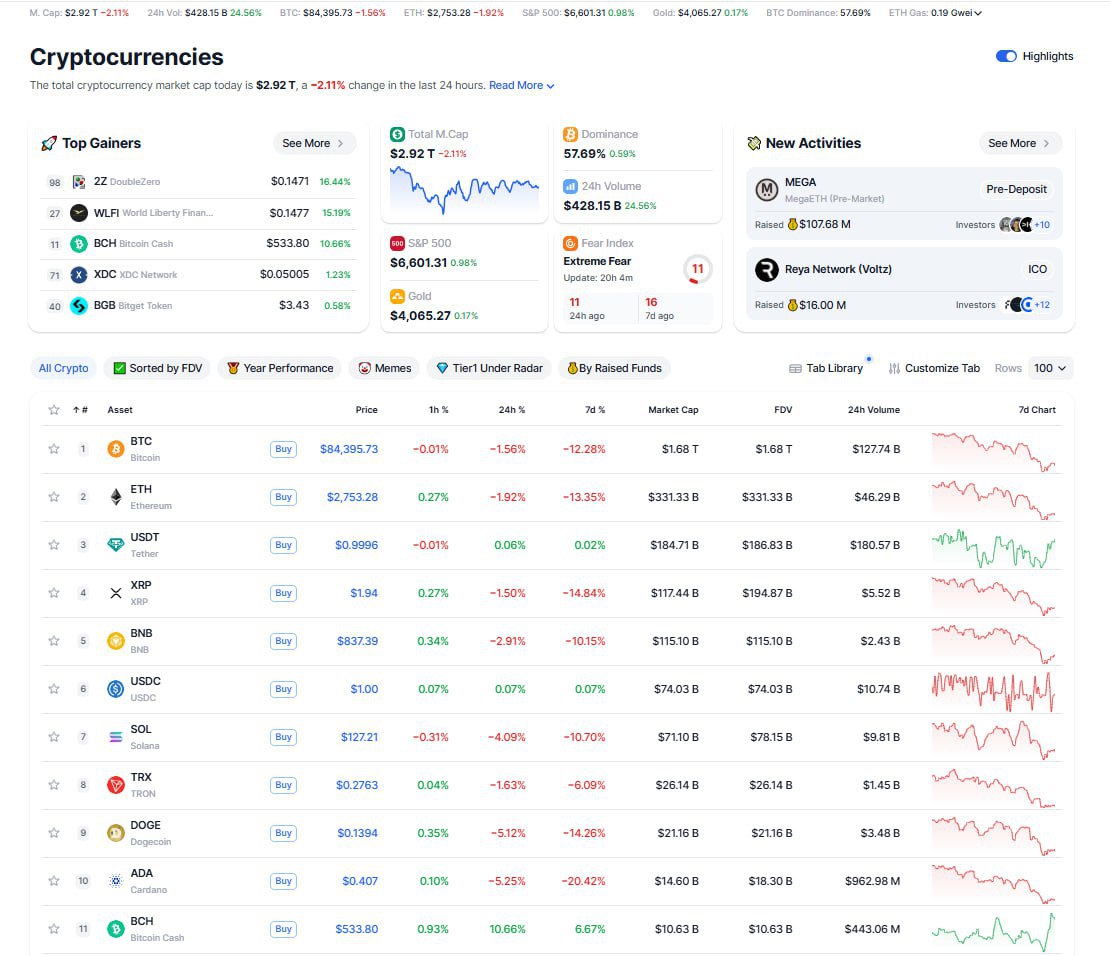
Task: Sort table by 24h Volume column
Action: point(874,410)
